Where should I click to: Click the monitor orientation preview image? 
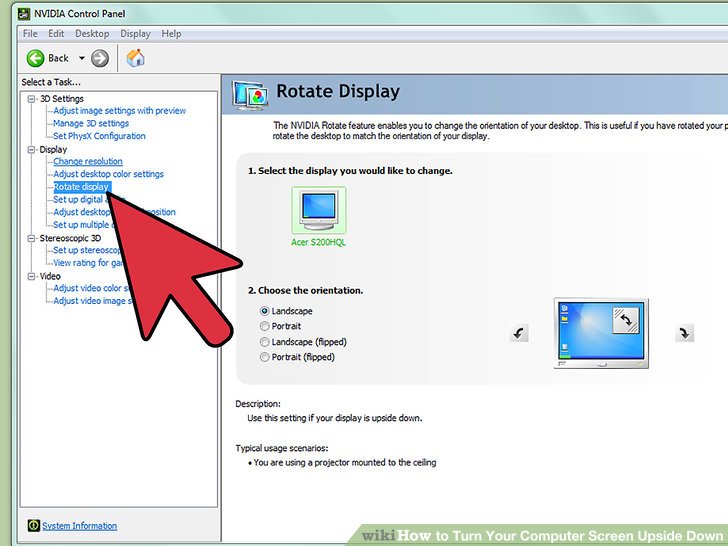click(x=601, y=333)
